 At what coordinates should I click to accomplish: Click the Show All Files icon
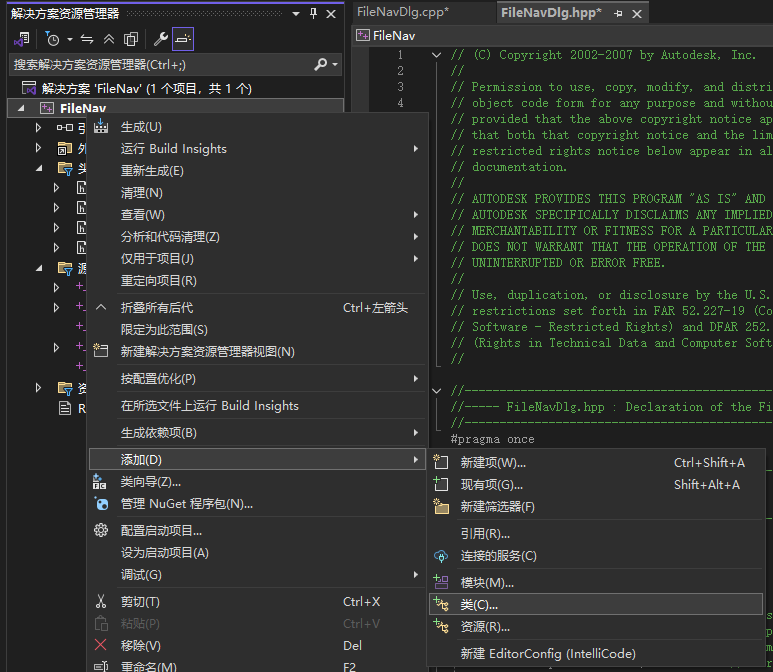tap(131, 39)
